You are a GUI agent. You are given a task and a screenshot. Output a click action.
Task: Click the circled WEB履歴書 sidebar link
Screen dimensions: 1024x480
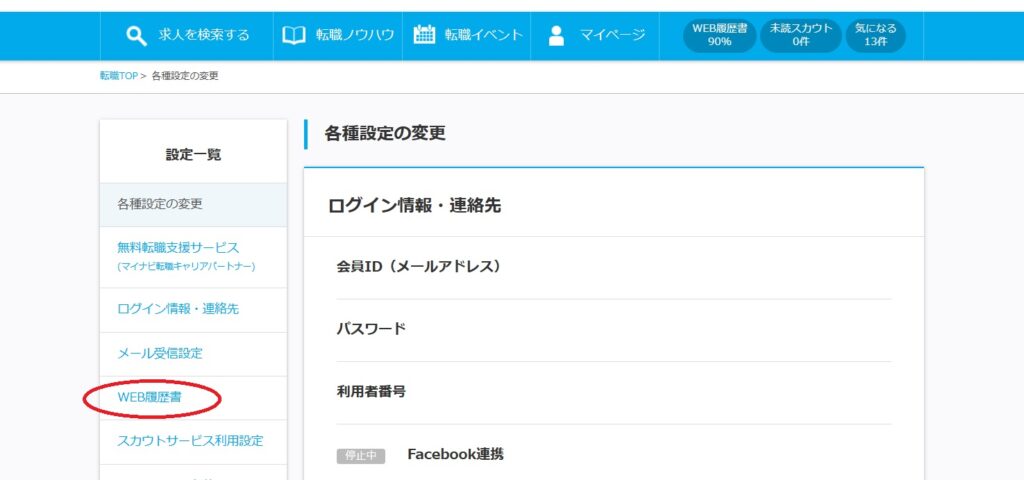[151, 397]
